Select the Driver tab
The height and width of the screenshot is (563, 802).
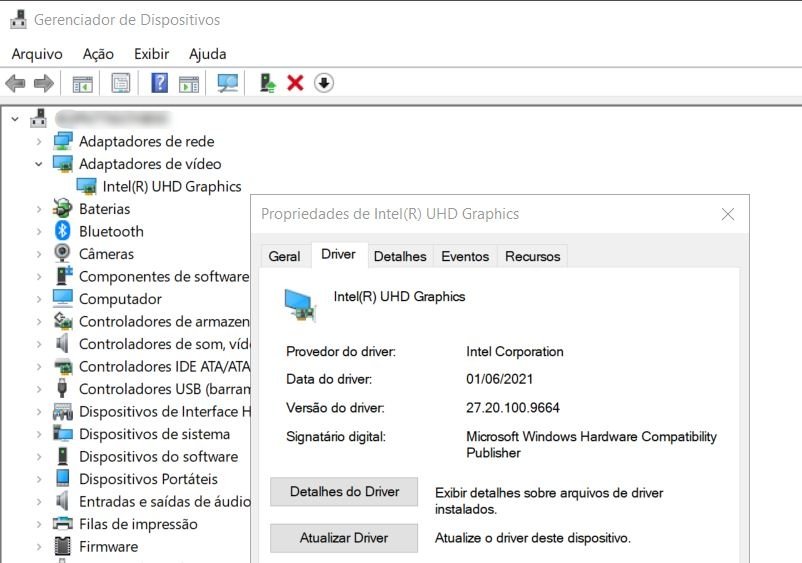339,255
